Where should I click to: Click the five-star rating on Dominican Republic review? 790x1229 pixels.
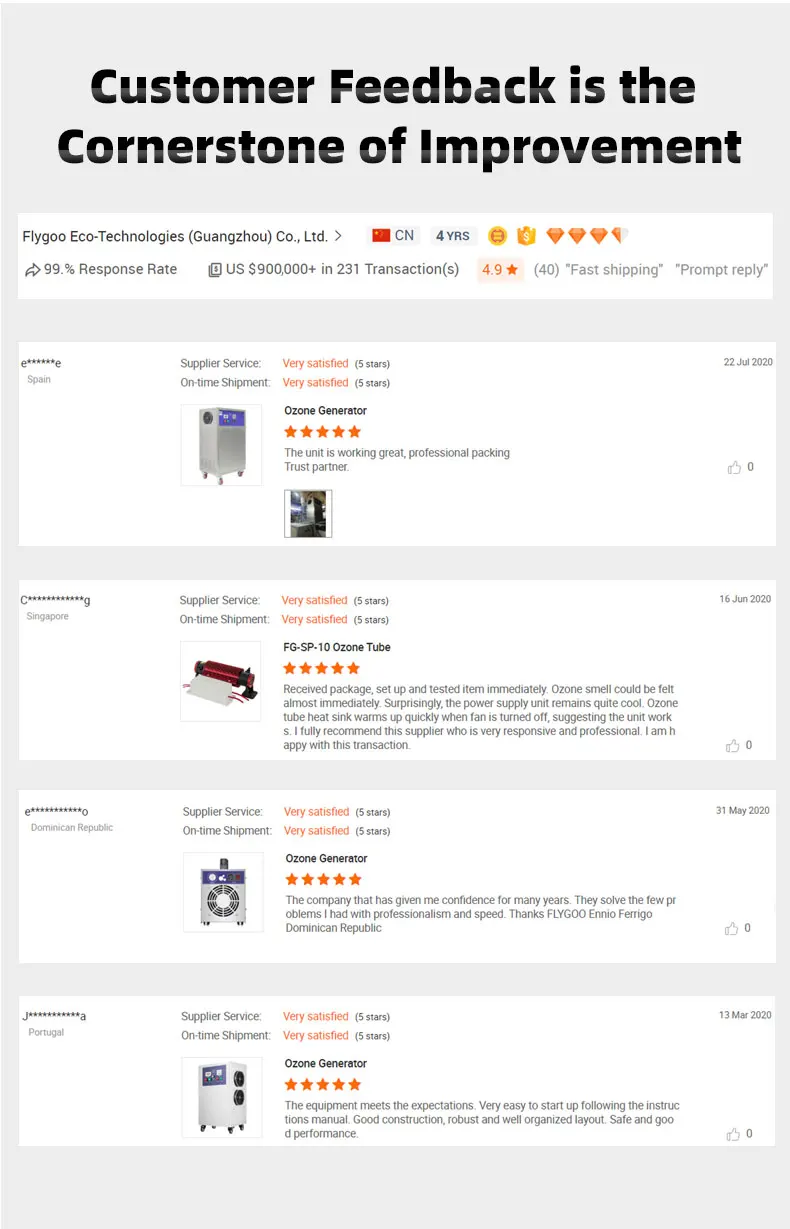point(323,879)
